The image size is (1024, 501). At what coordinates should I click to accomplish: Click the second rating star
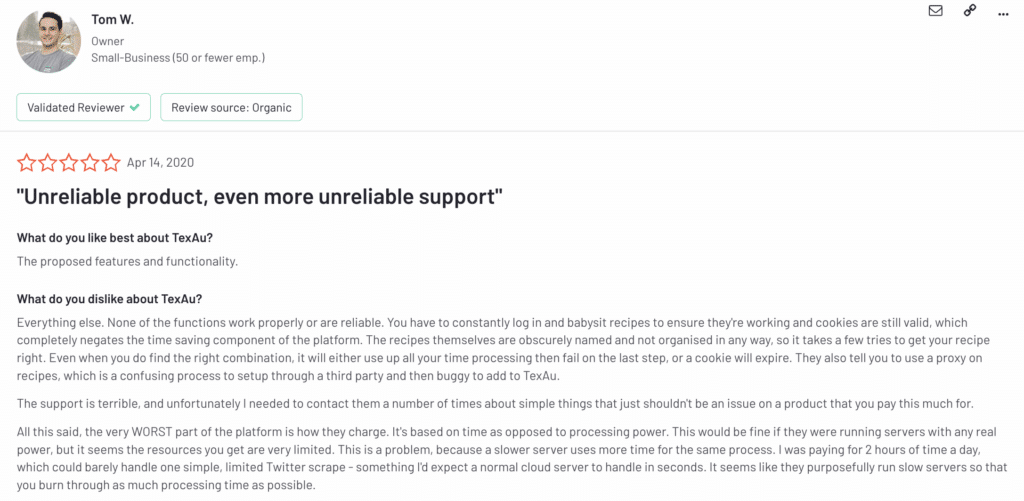[47, 163]
